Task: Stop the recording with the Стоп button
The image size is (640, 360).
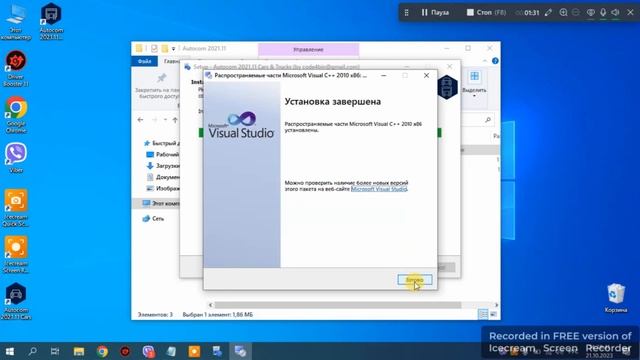Action: pos(486,13)
